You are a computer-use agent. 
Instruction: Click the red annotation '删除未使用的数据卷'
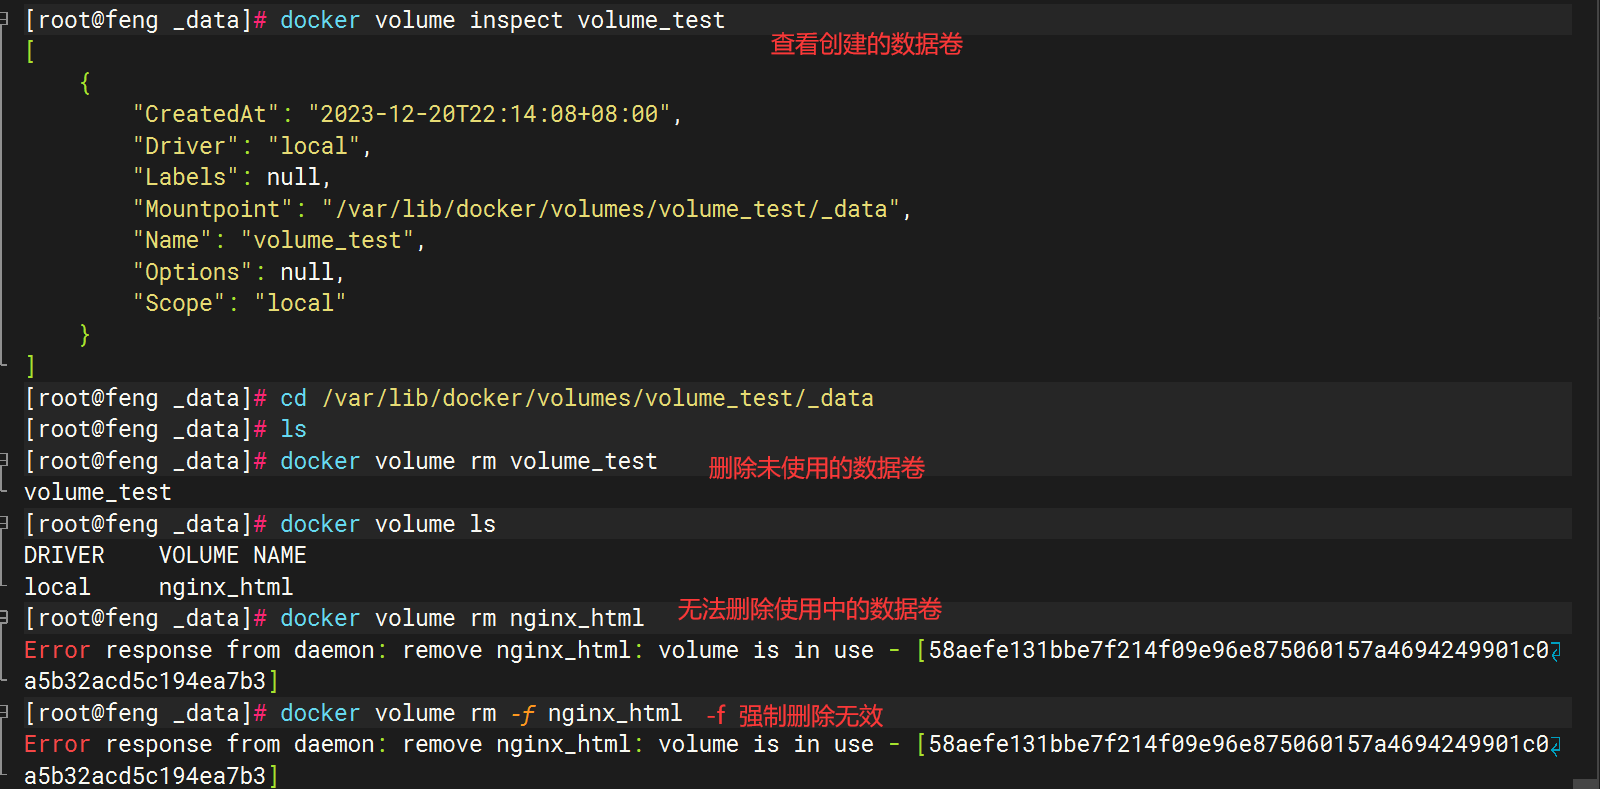pos(816,468)
